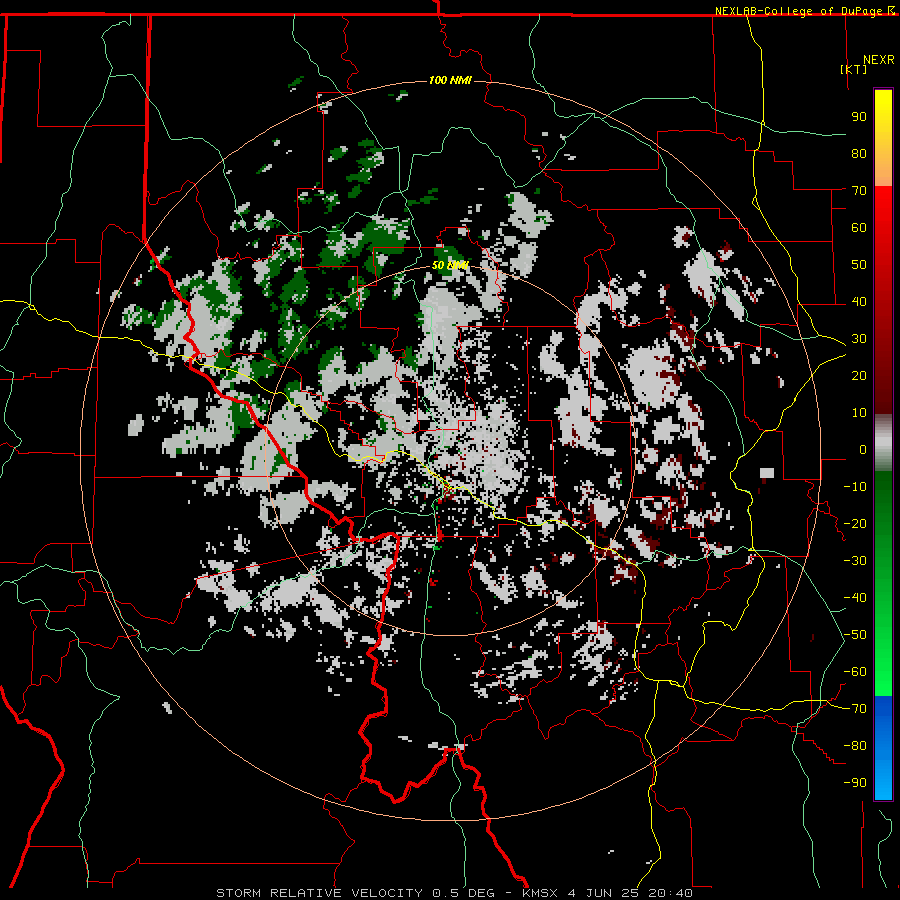This screenshot has width=900, height=900.
Task: Click the -80 value on velocity scale
Action: [855, 746]
